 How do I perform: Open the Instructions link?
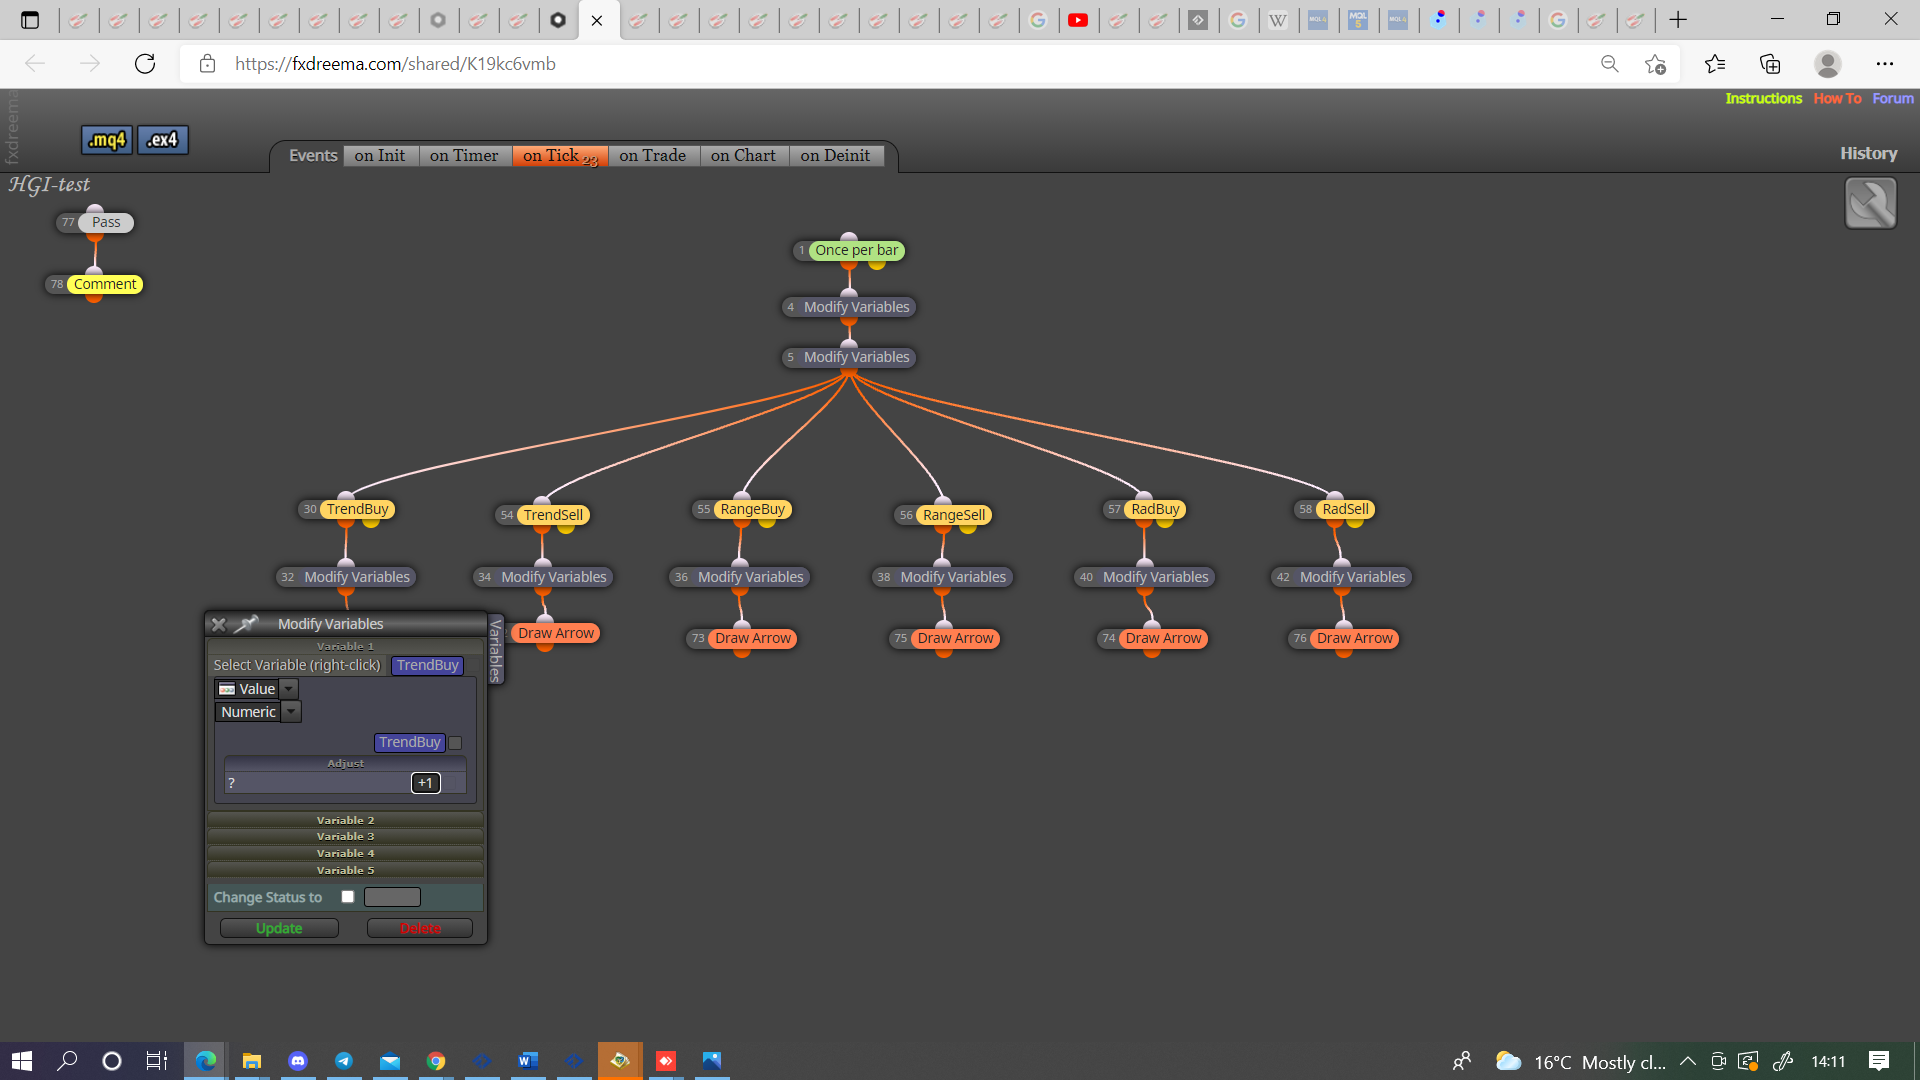coord(1764,98)
